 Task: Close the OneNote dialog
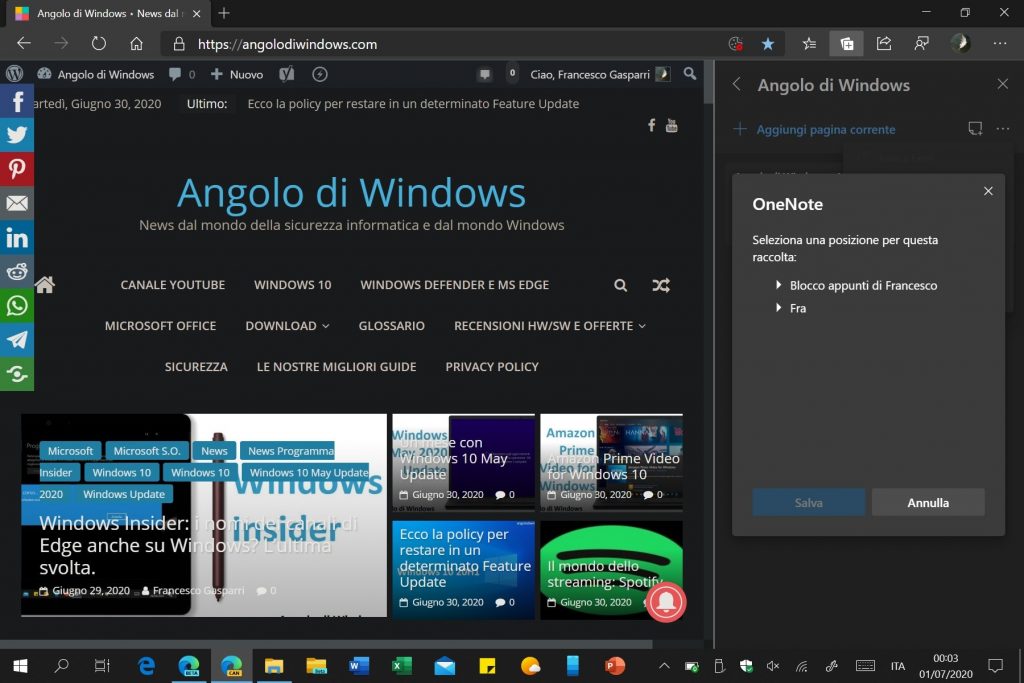[x=988, y=191]
